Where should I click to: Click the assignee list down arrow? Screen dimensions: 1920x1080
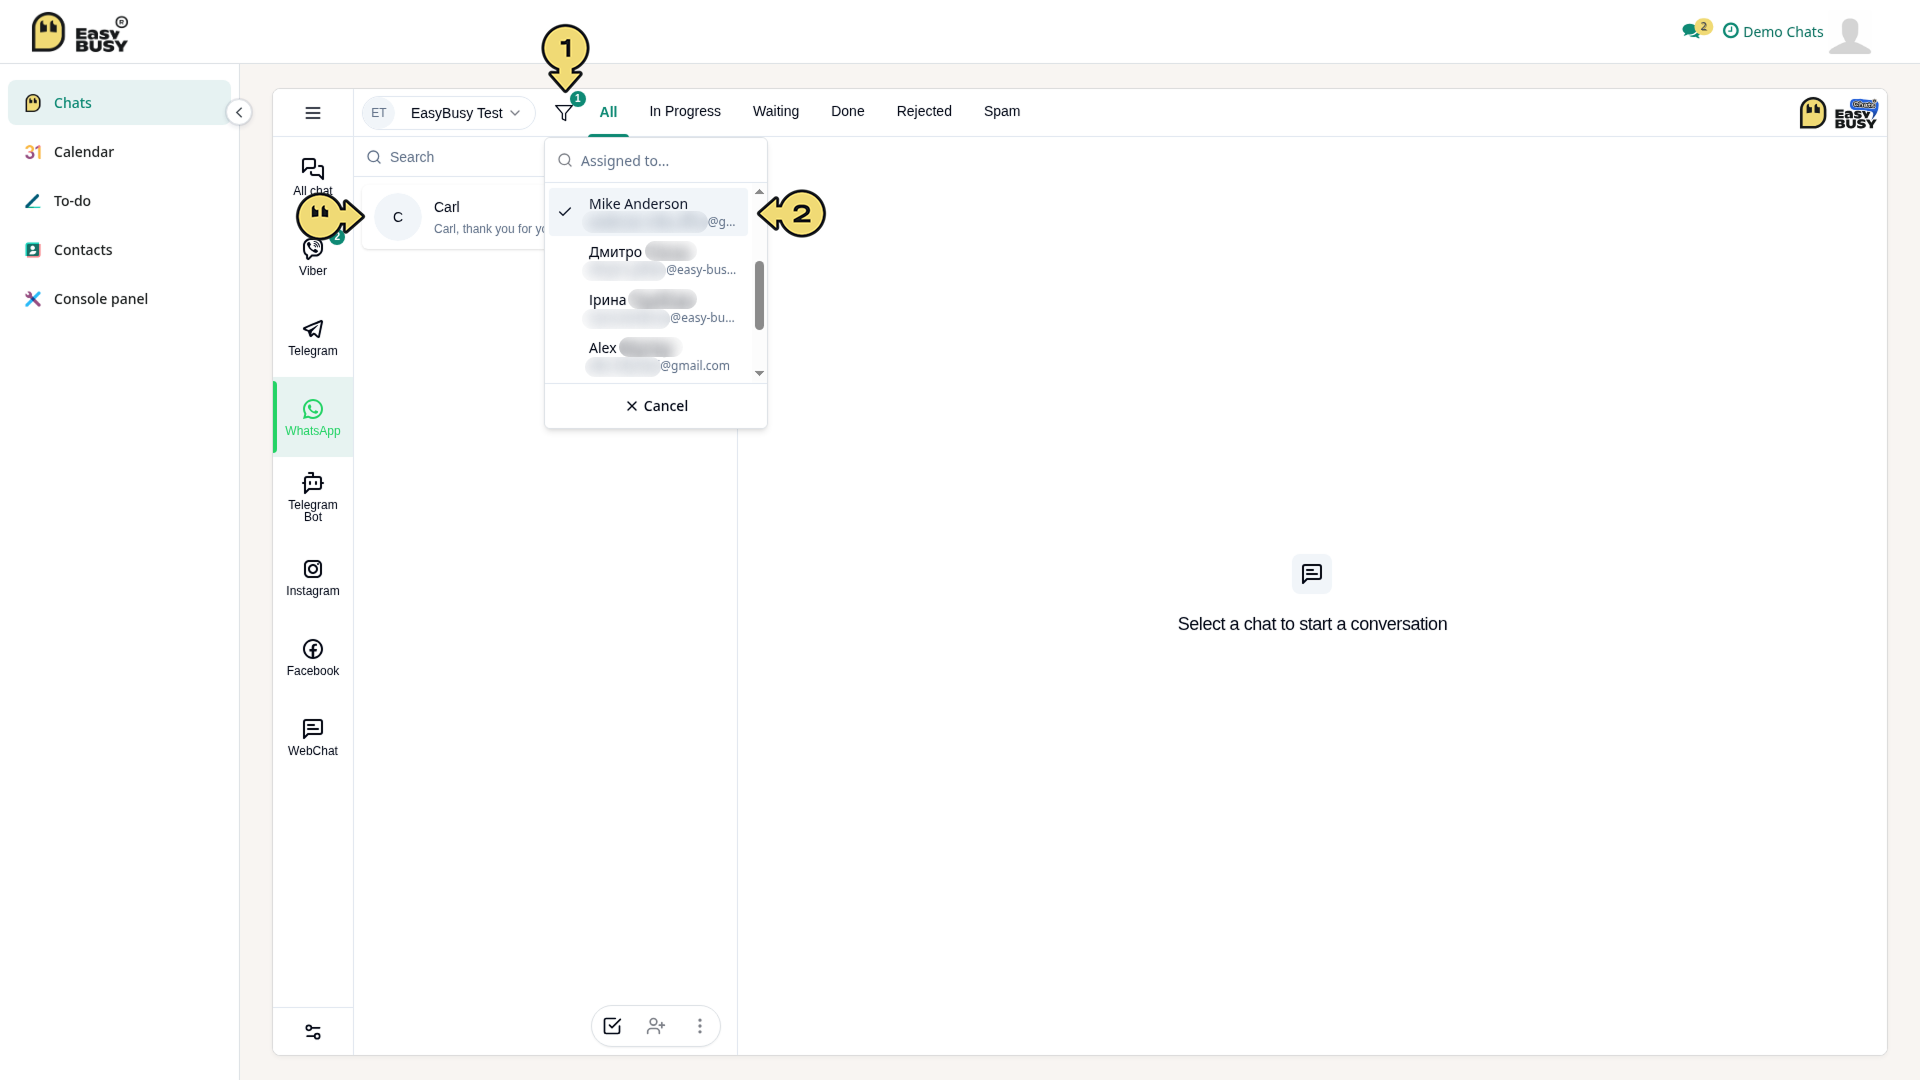coord(759,373)
